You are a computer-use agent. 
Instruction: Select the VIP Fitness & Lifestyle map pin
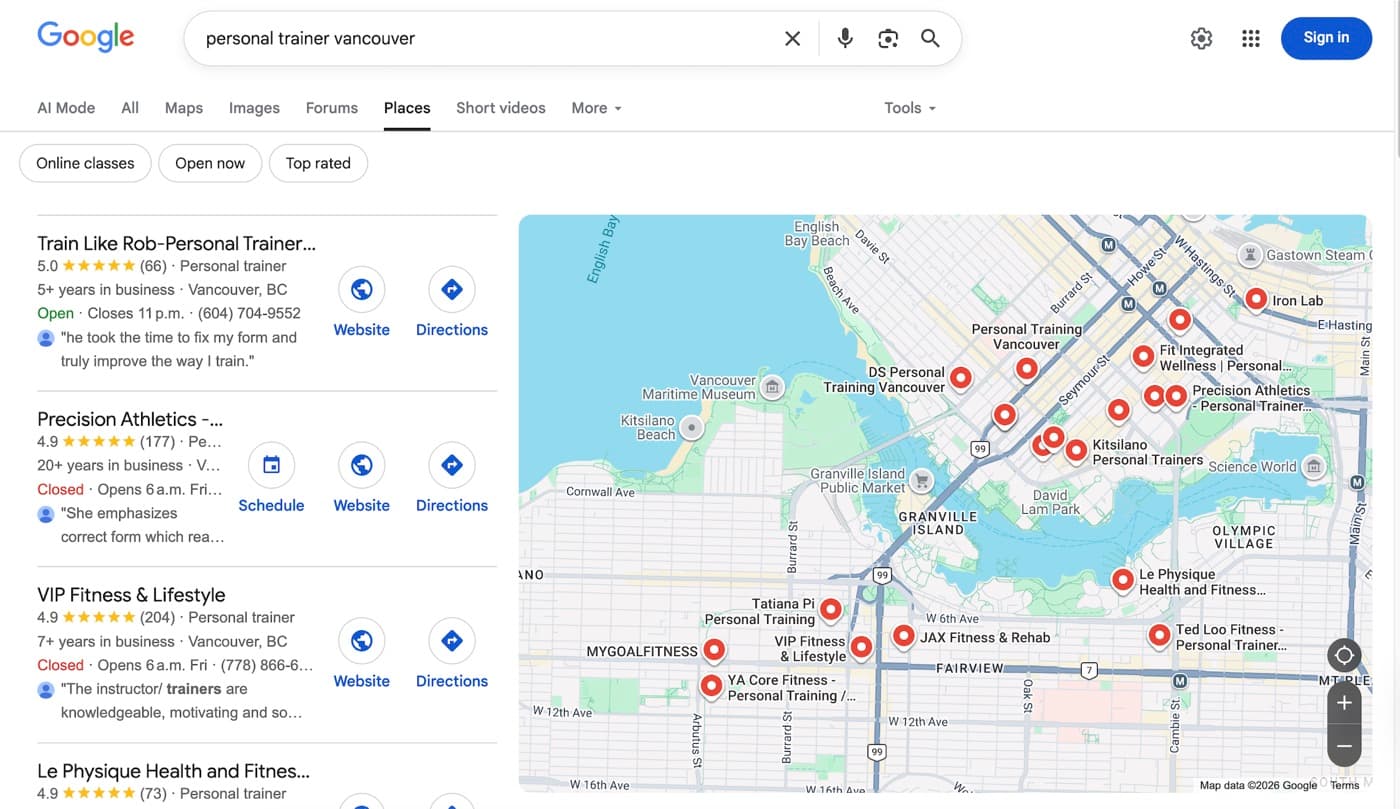coord(860,647)
